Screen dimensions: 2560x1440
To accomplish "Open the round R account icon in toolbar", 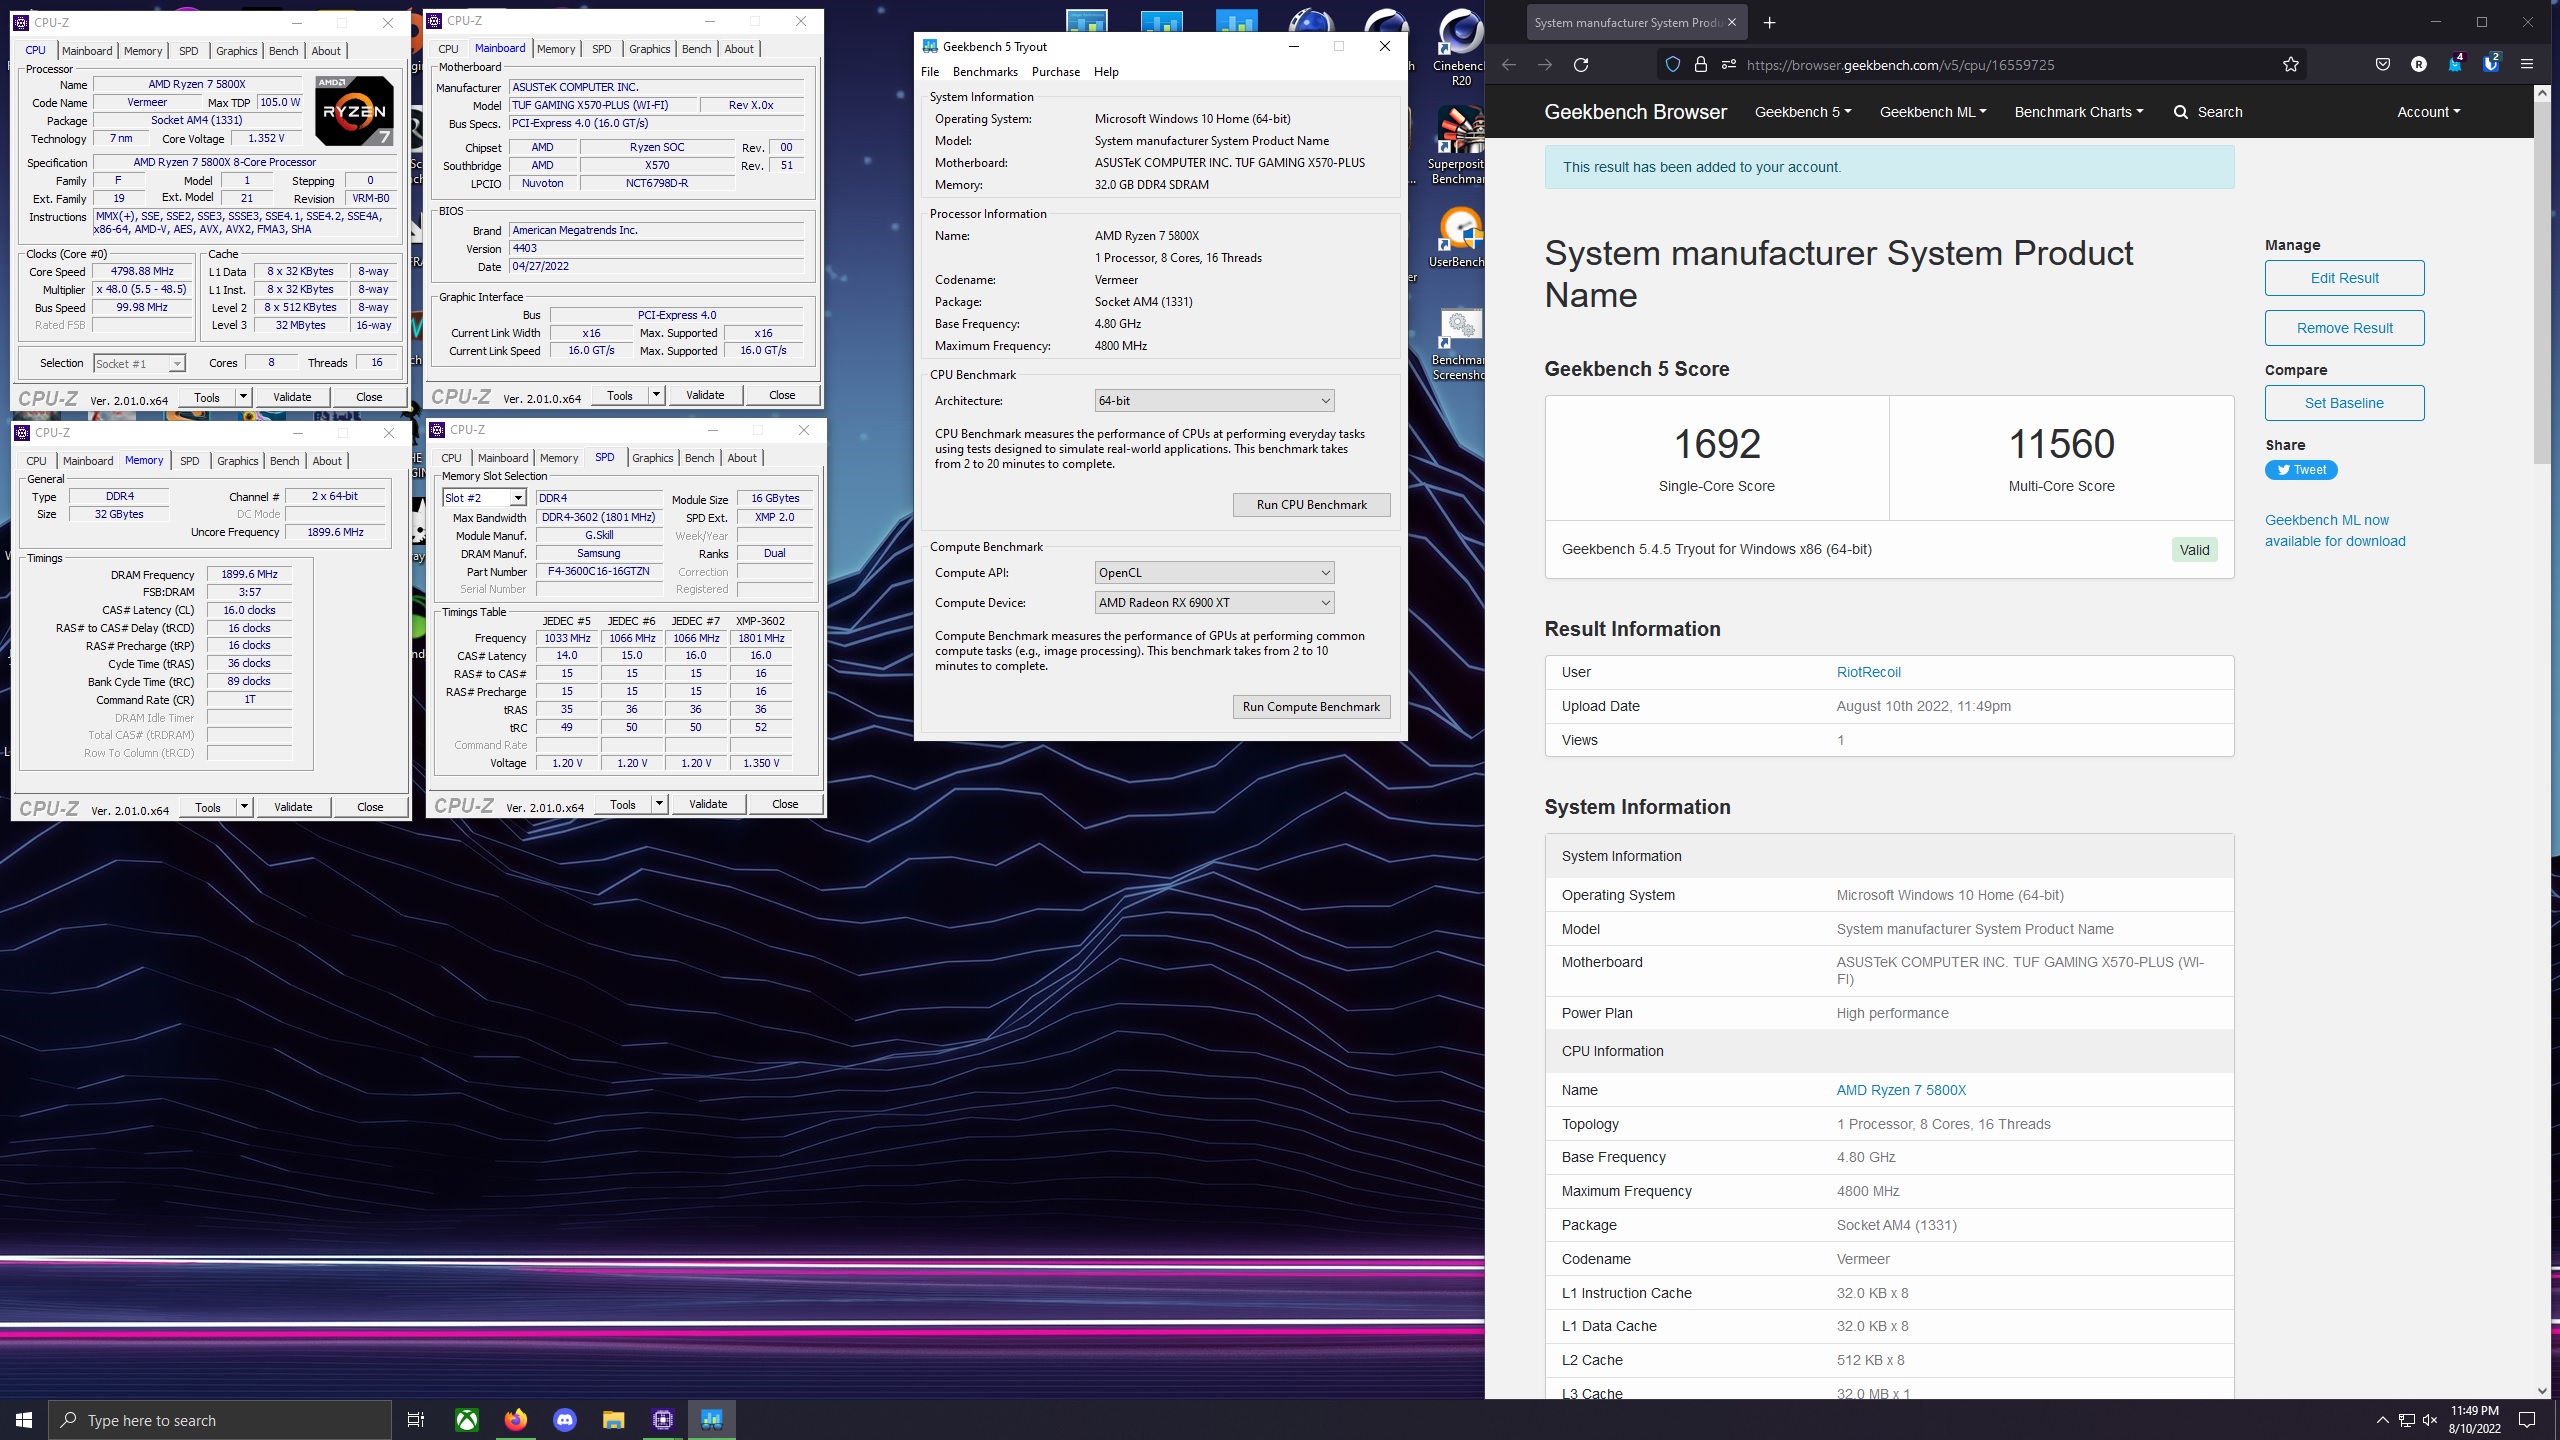I will [2419, 65].
